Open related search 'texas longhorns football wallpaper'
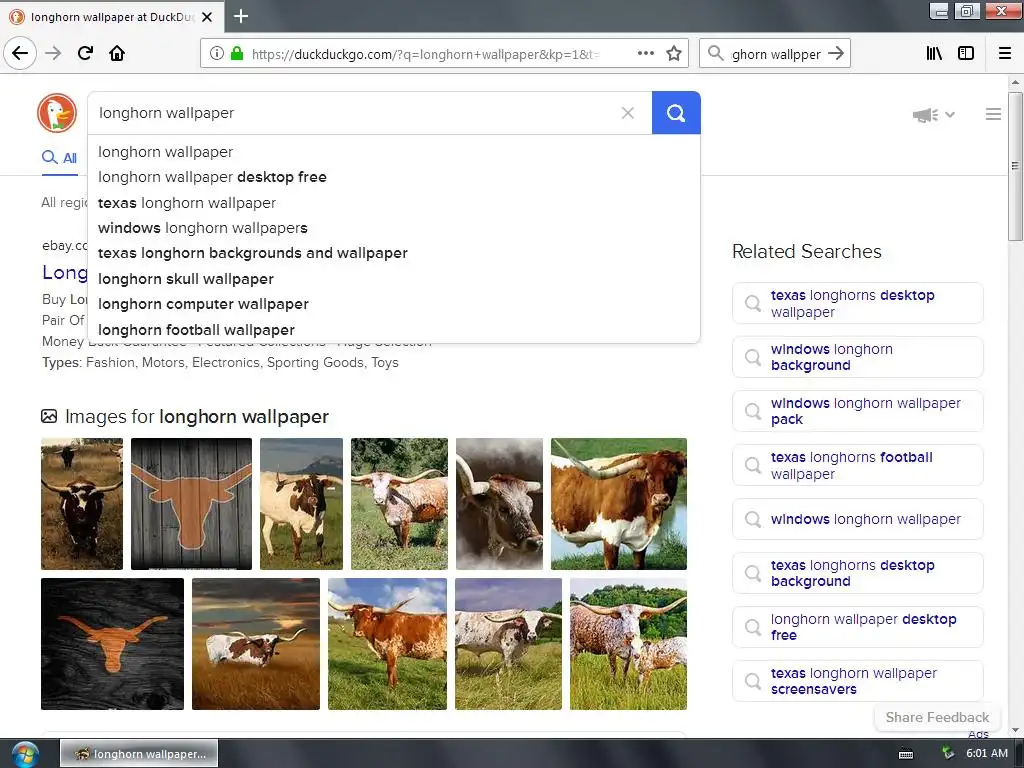Screen dimensions: 1024x768 [857, 466]
